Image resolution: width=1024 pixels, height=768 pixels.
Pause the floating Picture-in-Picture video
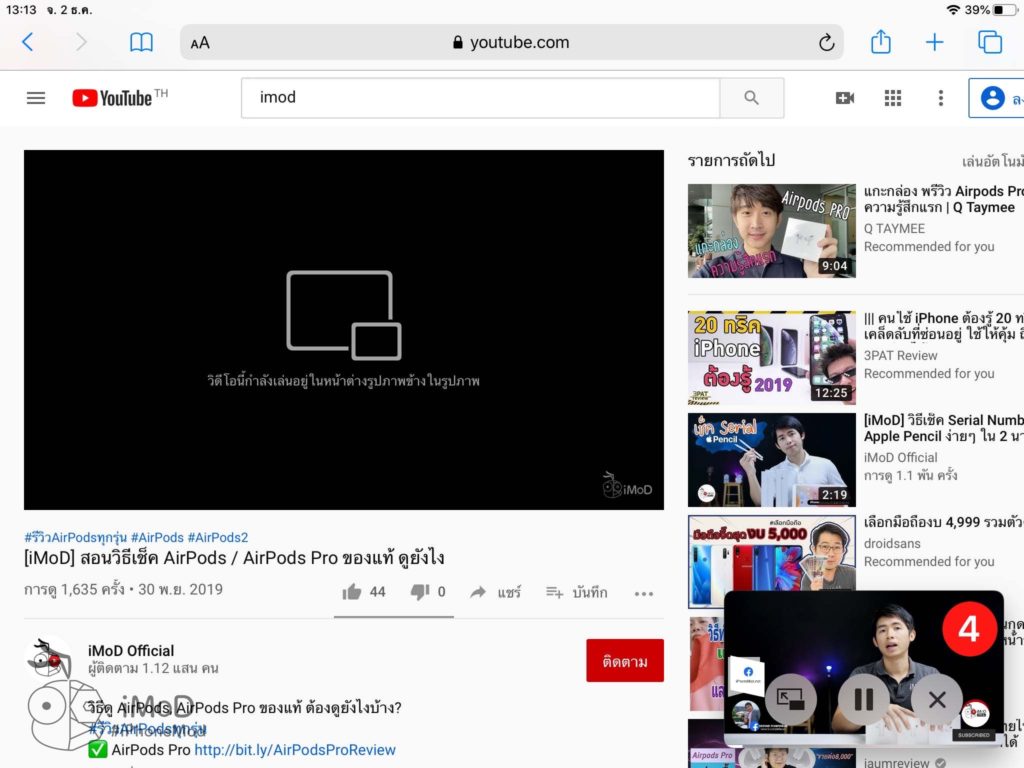[x=863, y=700]
